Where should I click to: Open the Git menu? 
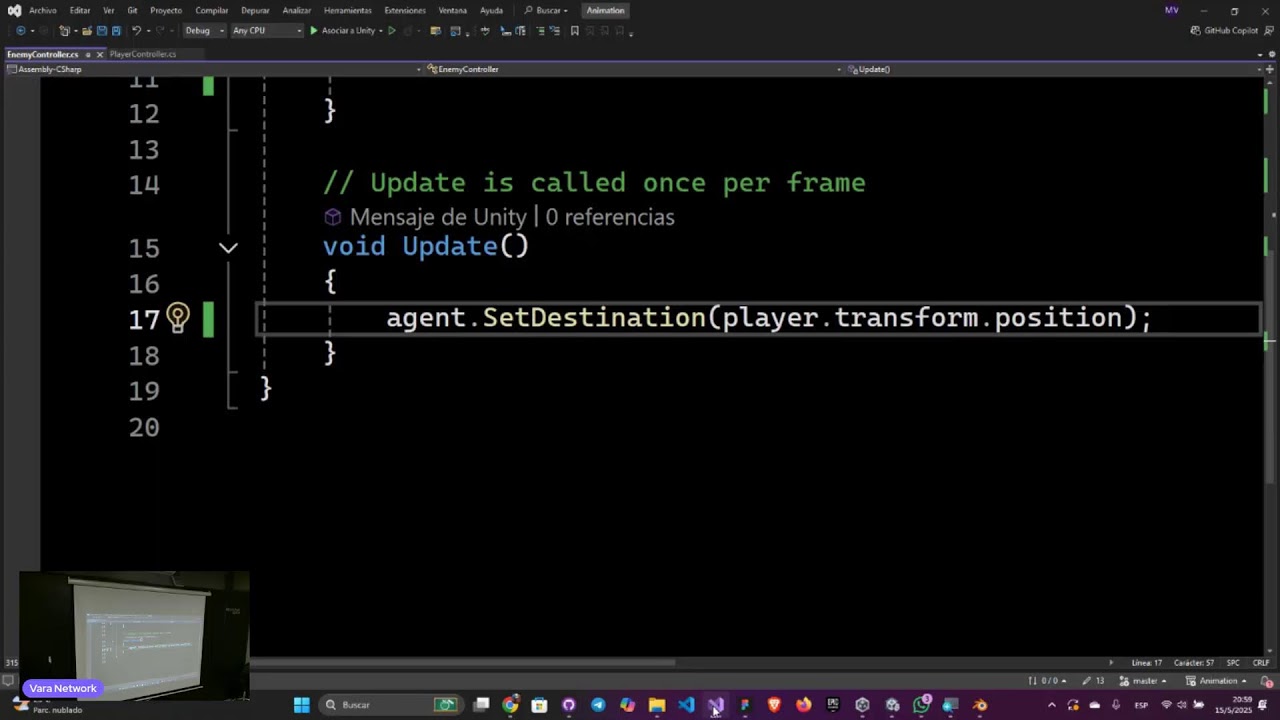pyautogui.click(x=132, y=10)
